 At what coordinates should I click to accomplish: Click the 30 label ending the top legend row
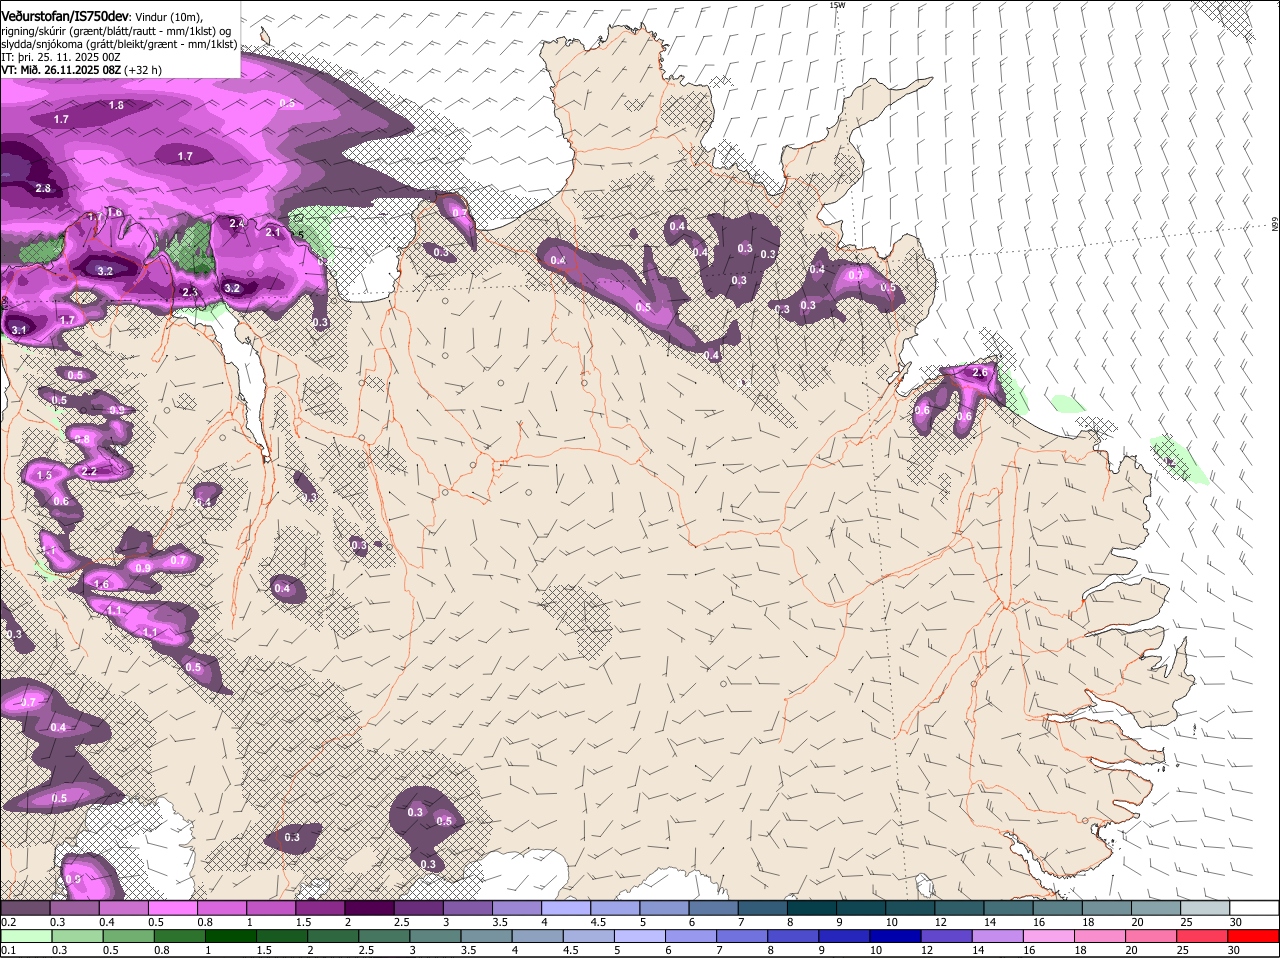(x=1236, y=922)
